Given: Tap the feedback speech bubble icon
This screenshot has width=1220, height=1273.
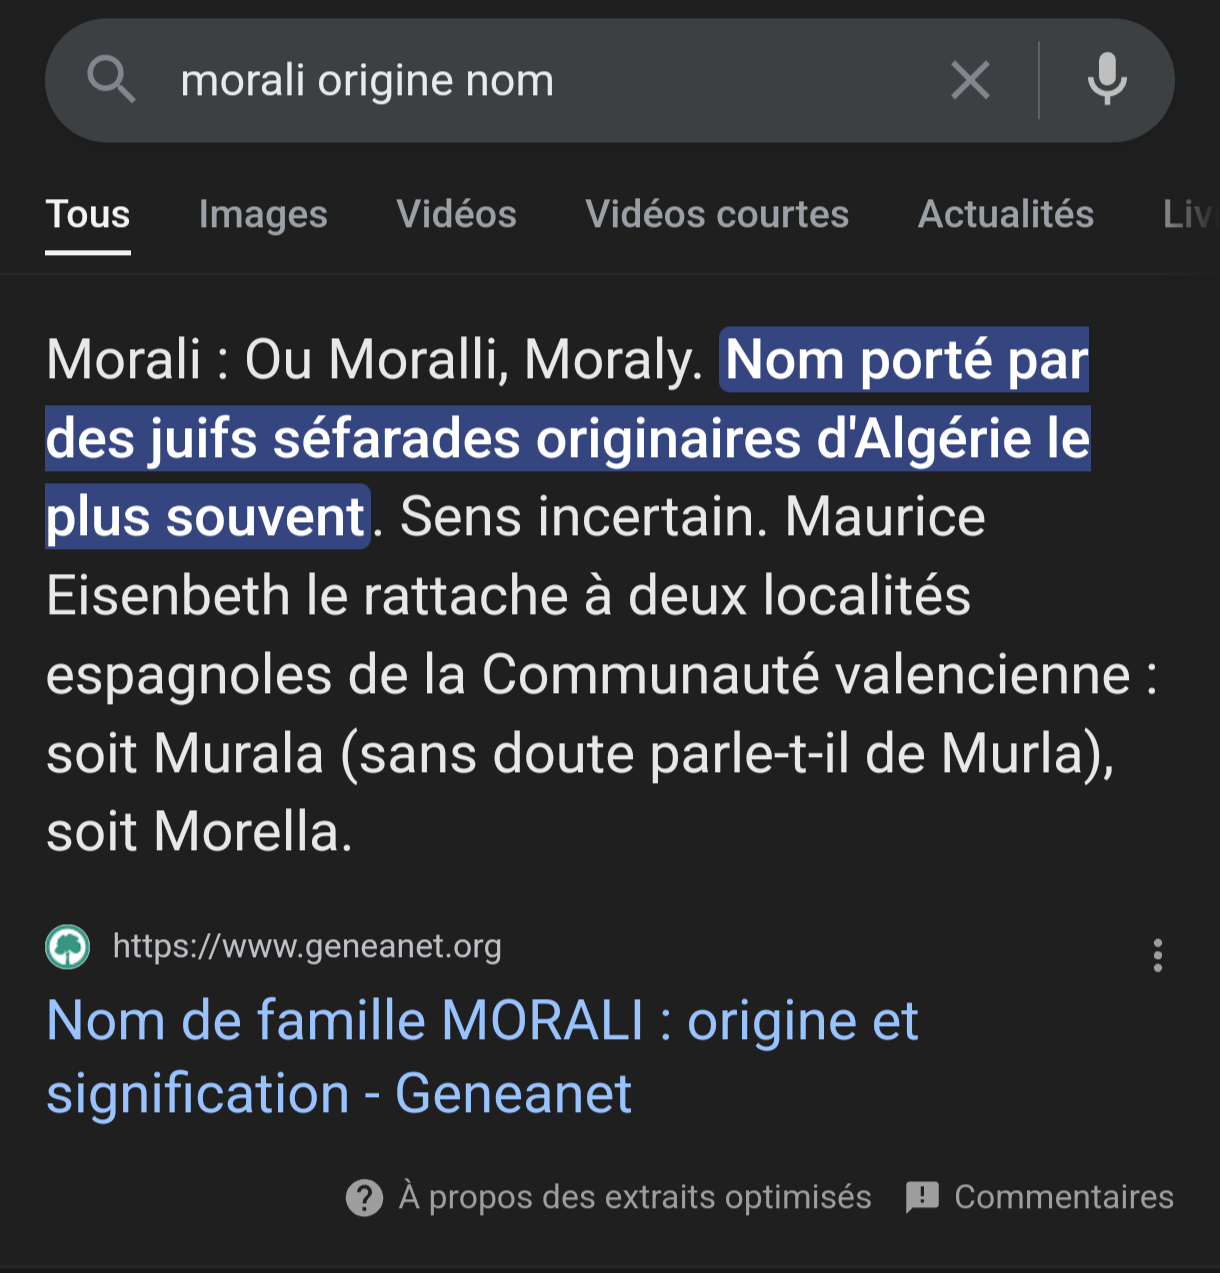Looking at the screenshot, I should pos(922,1197).
